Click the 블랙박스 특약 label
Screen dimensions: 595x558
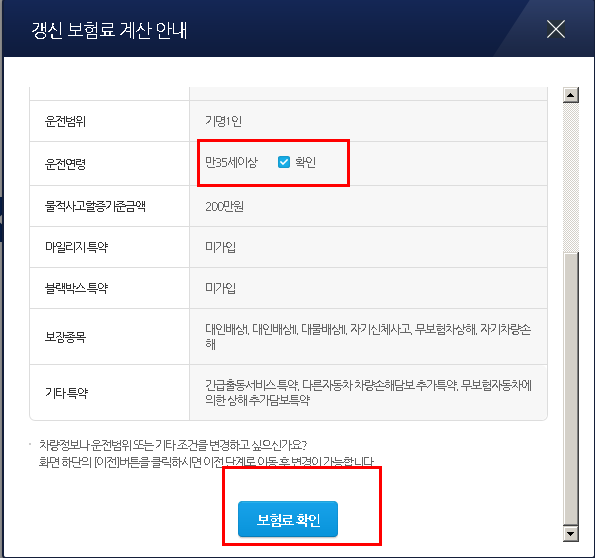77,288
